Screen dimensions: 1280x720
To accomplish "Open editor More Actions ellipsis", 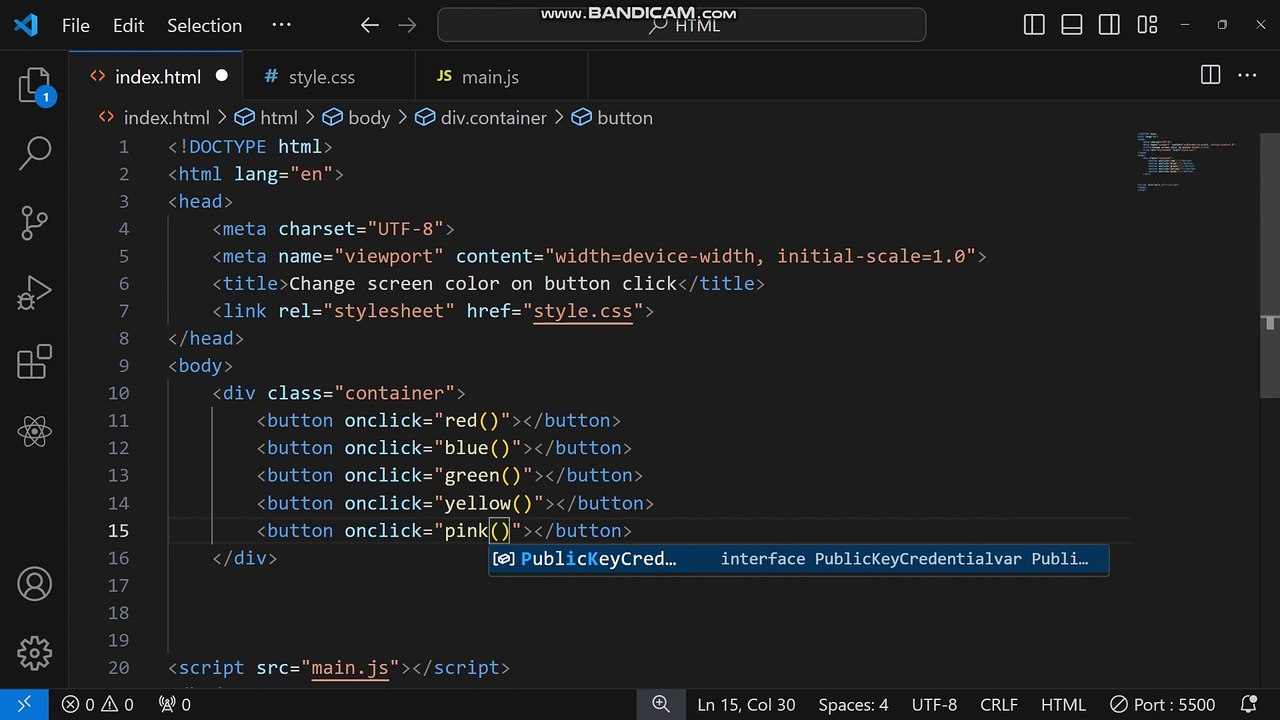I will (1247, 75).
